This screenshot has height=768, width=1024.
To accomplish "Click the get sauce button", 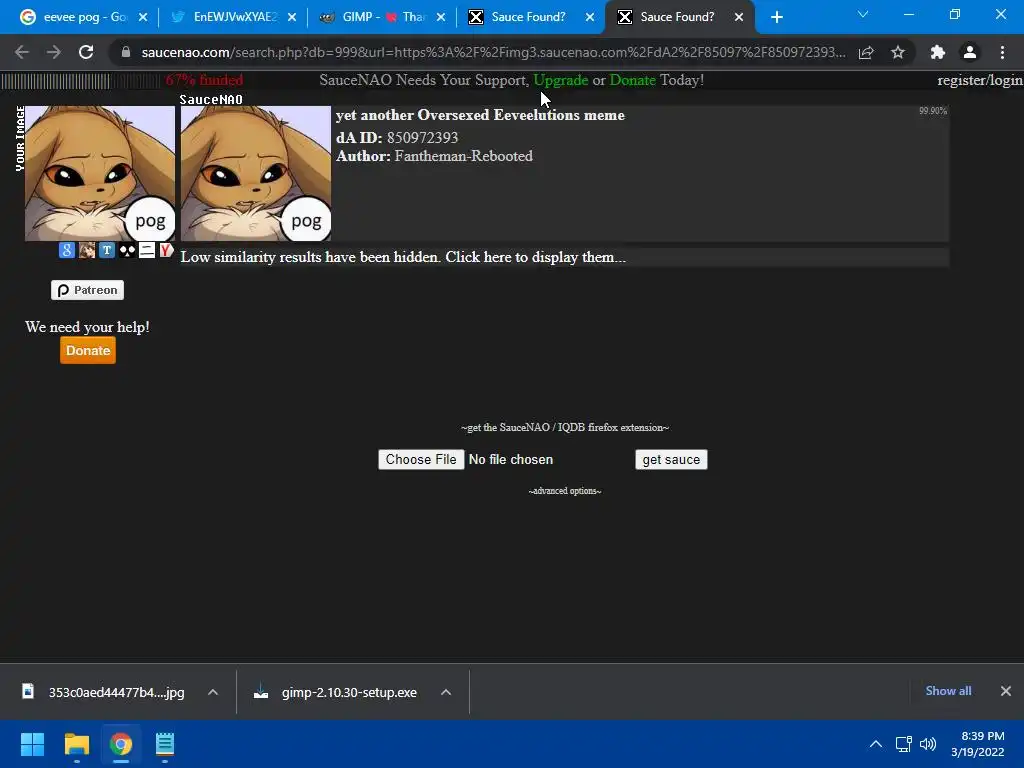I will 671,460.
